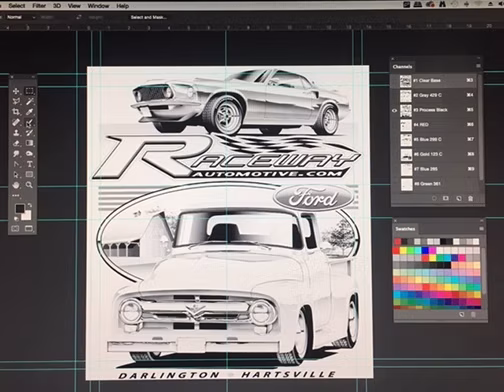The width and height of the screenshot is (504, 392).
Task: Open the View menu
Action: click(74, 6)
